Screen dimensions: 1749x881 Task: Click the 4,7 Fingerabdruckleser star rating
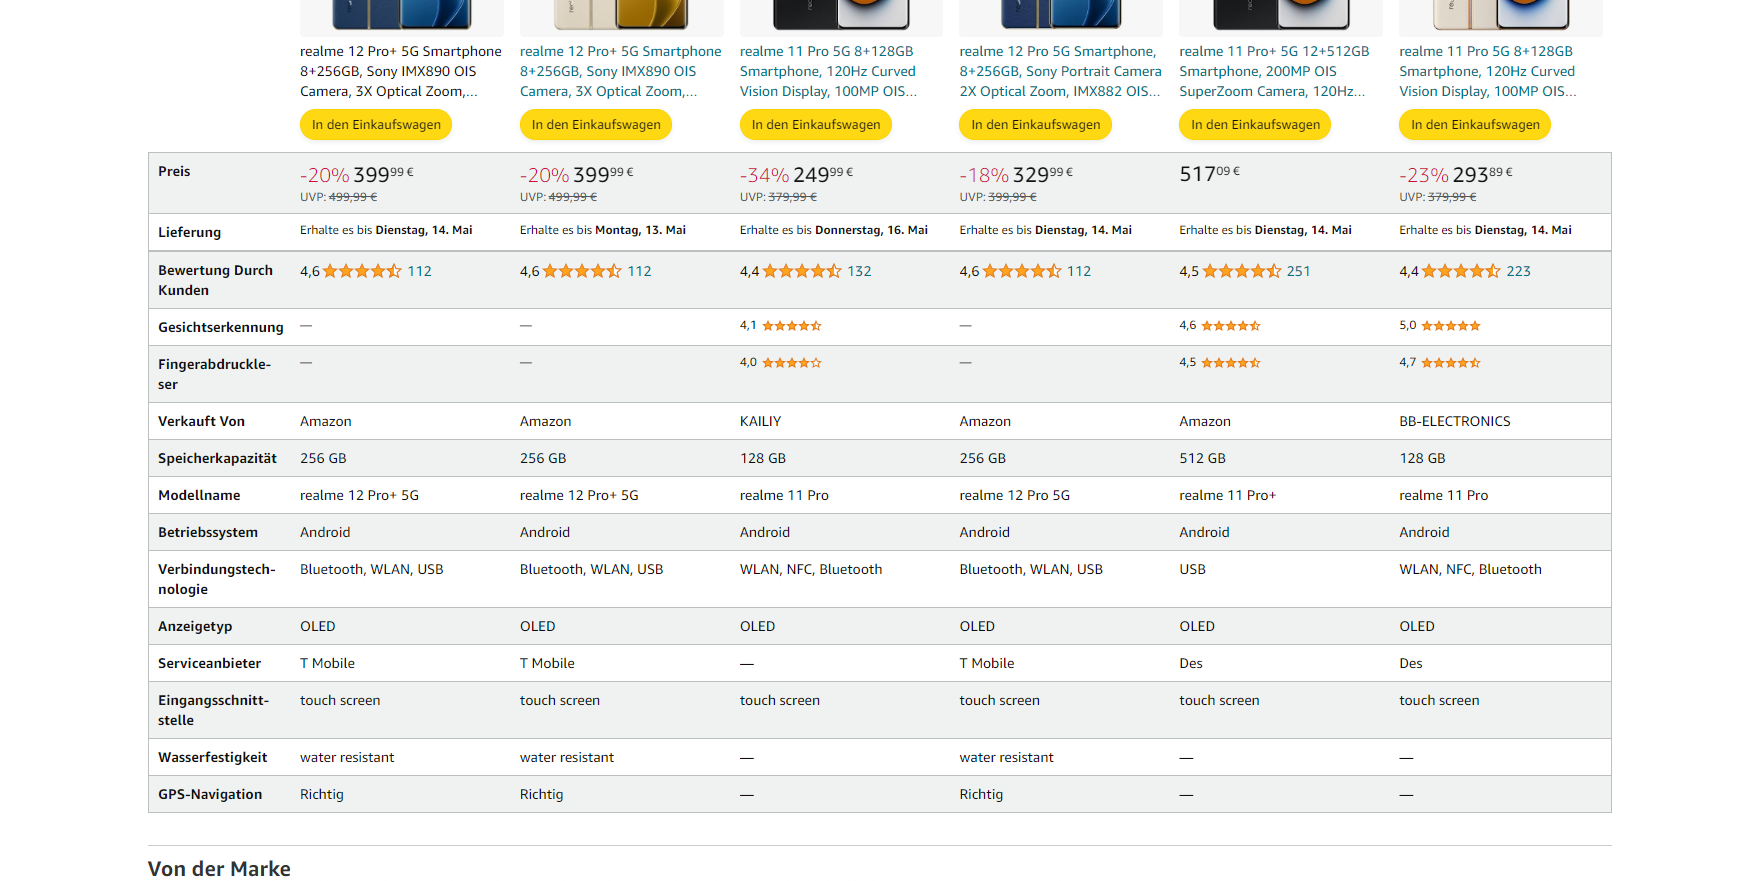[x=1451, y=363]
